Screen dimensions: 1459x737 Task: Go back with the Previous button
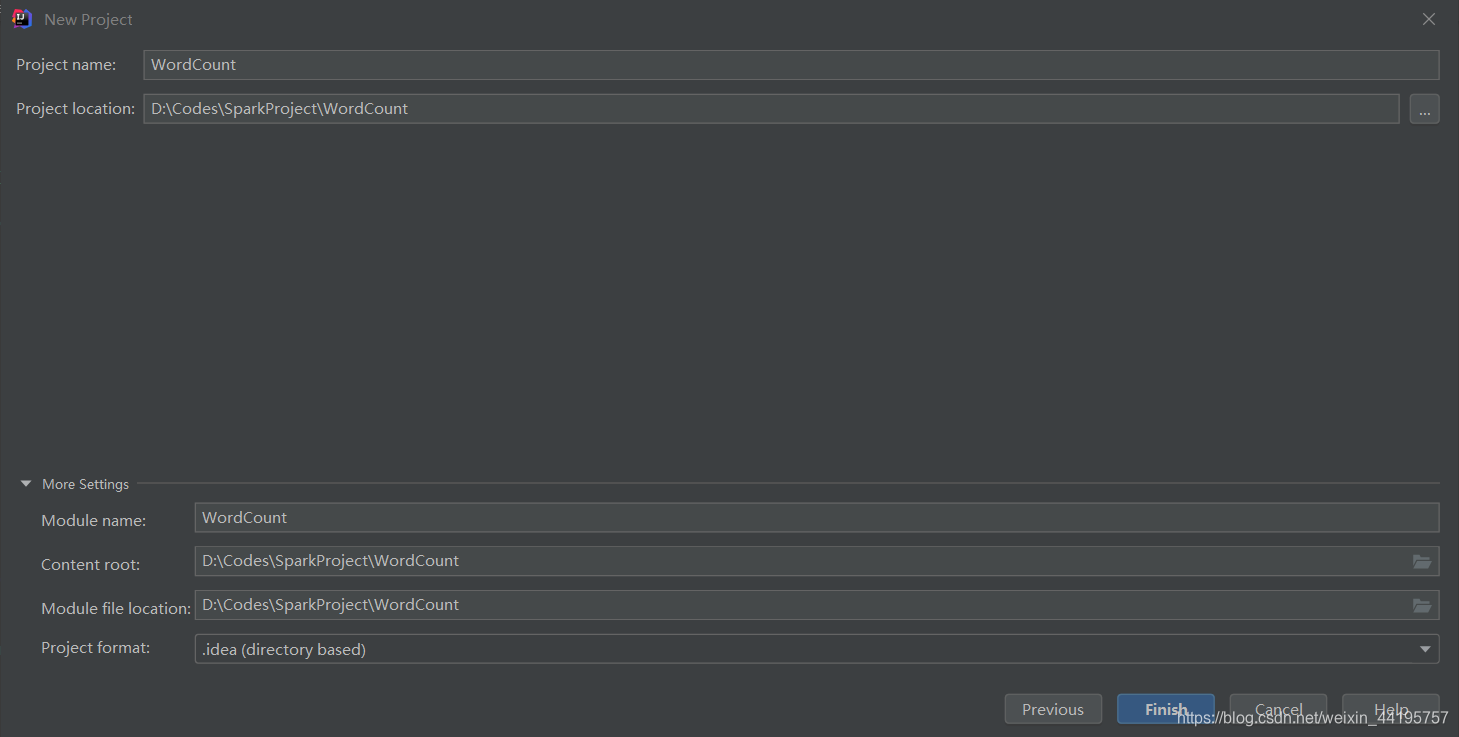click(1053, 709)
